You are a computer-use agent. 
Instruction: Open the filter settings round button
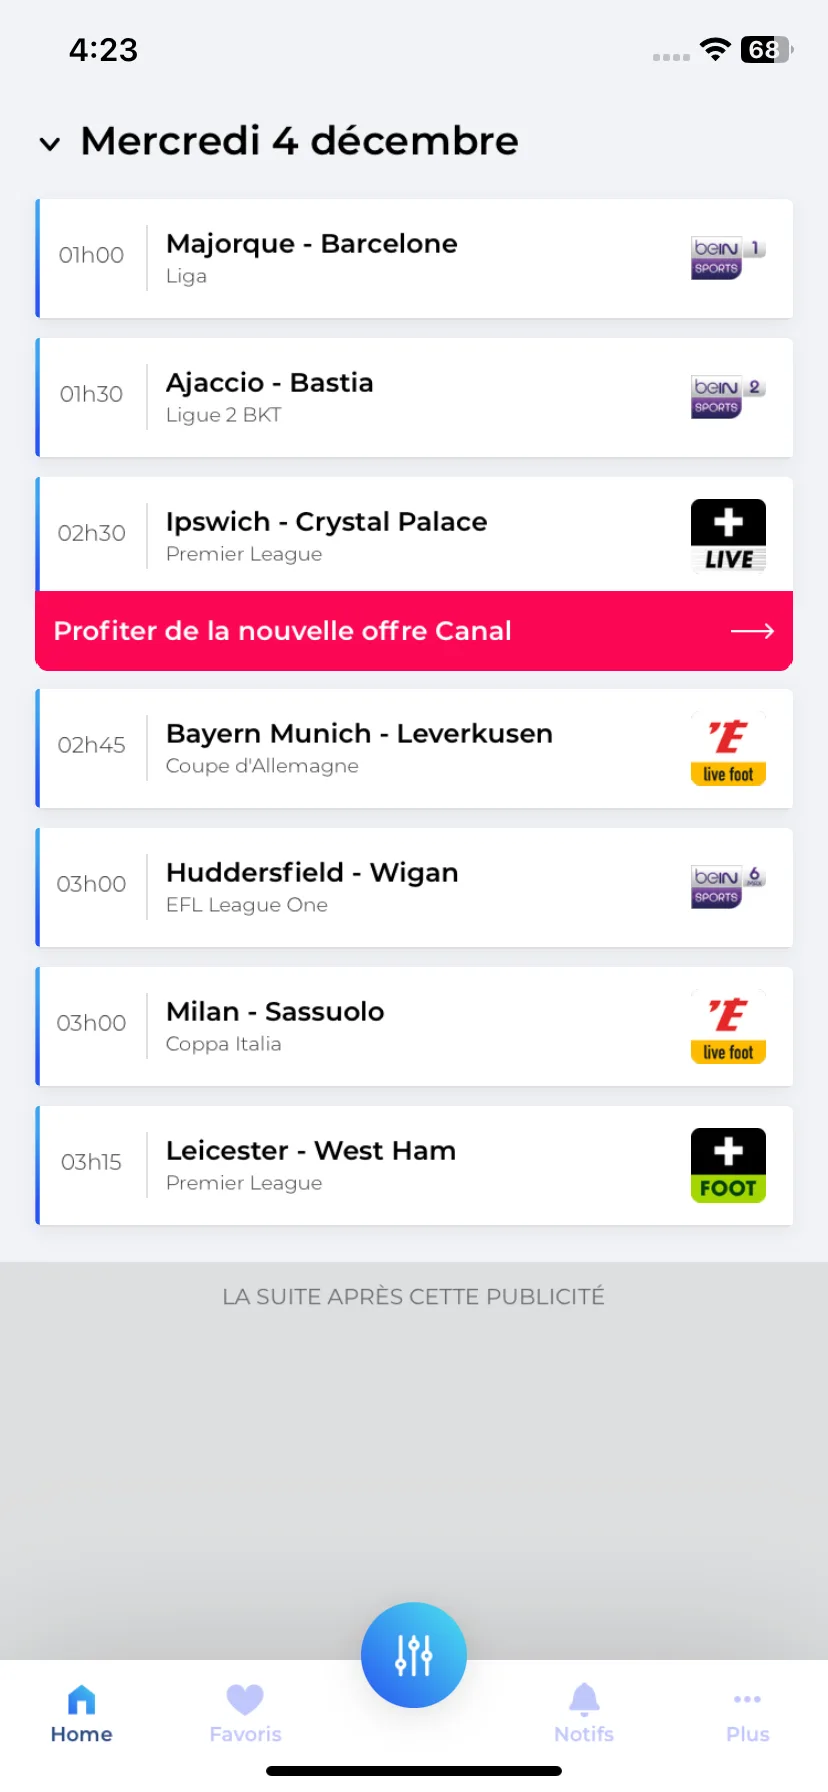[414, 1655]
